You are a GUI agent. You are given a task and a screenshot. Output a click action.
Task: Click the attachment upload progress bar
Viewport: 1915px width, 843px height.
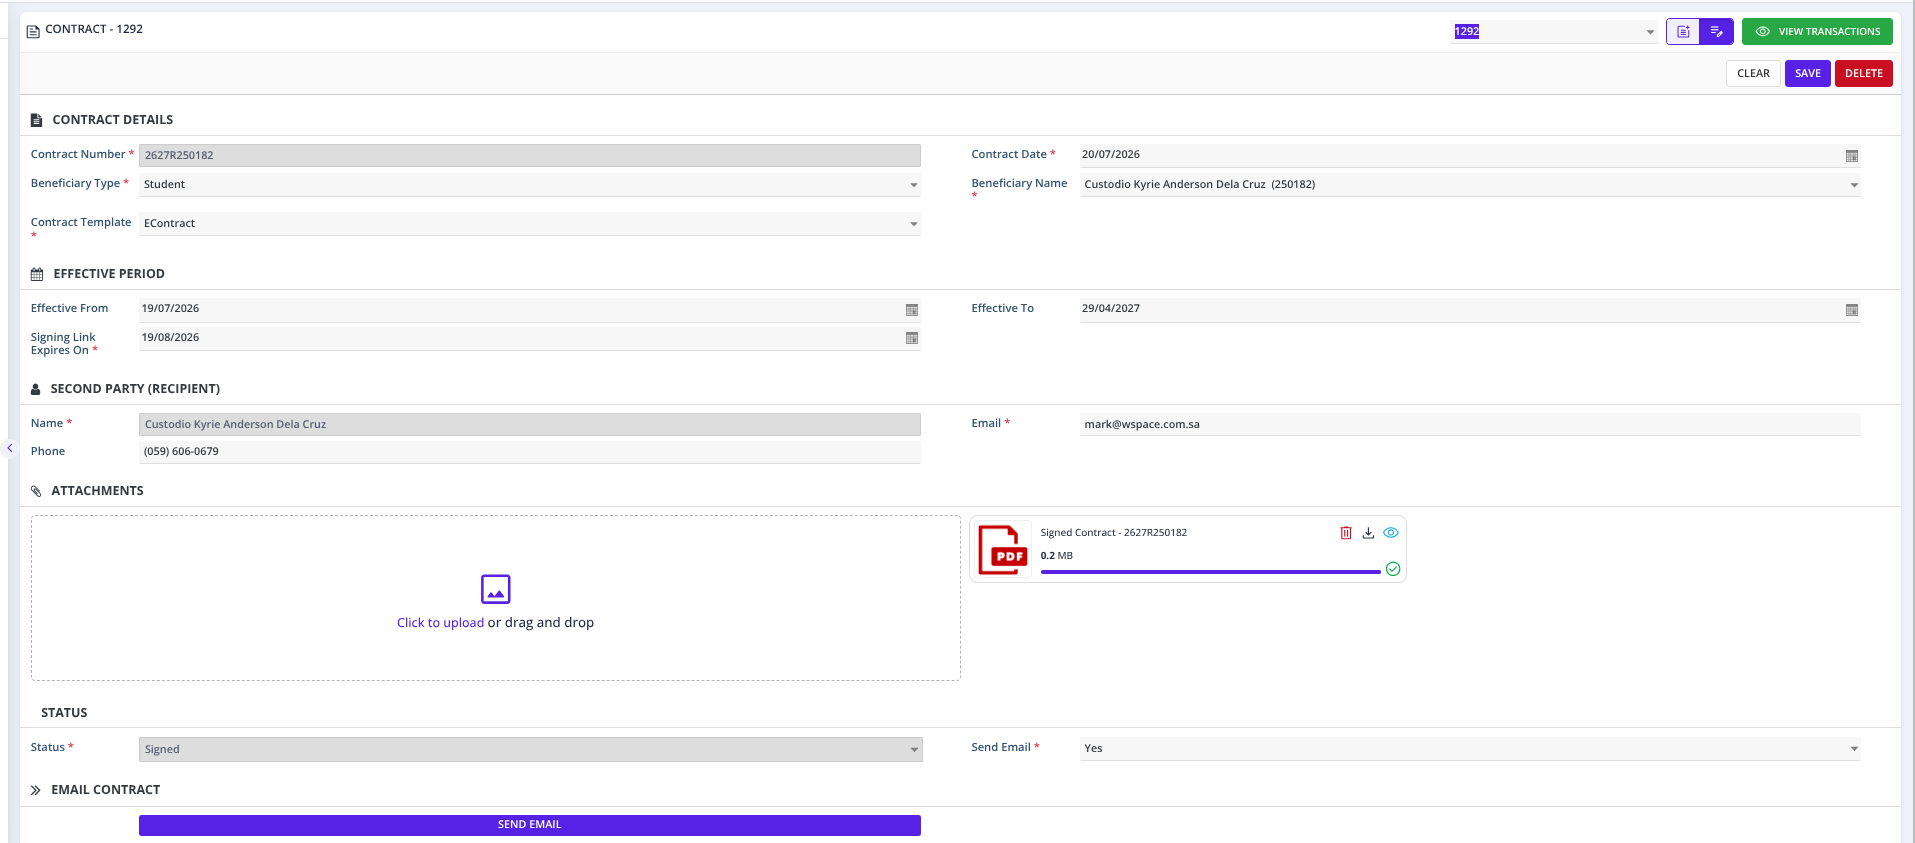click(1211, 572)
